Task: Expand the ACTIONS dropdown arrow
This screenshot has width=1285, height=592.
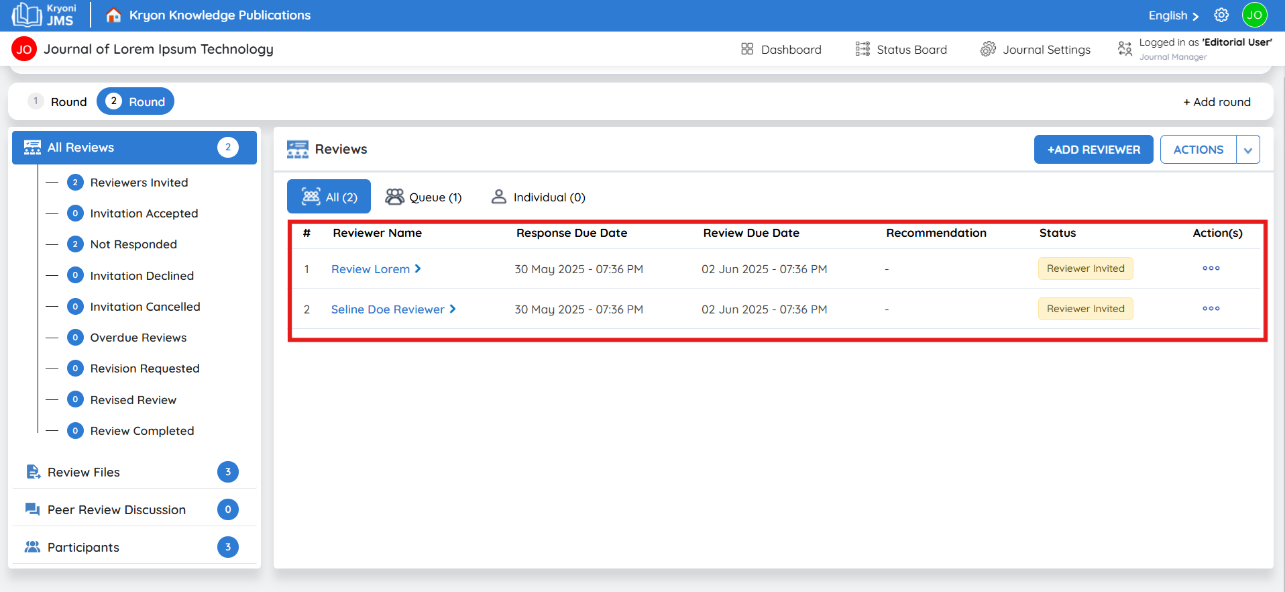Action: 1248,150
